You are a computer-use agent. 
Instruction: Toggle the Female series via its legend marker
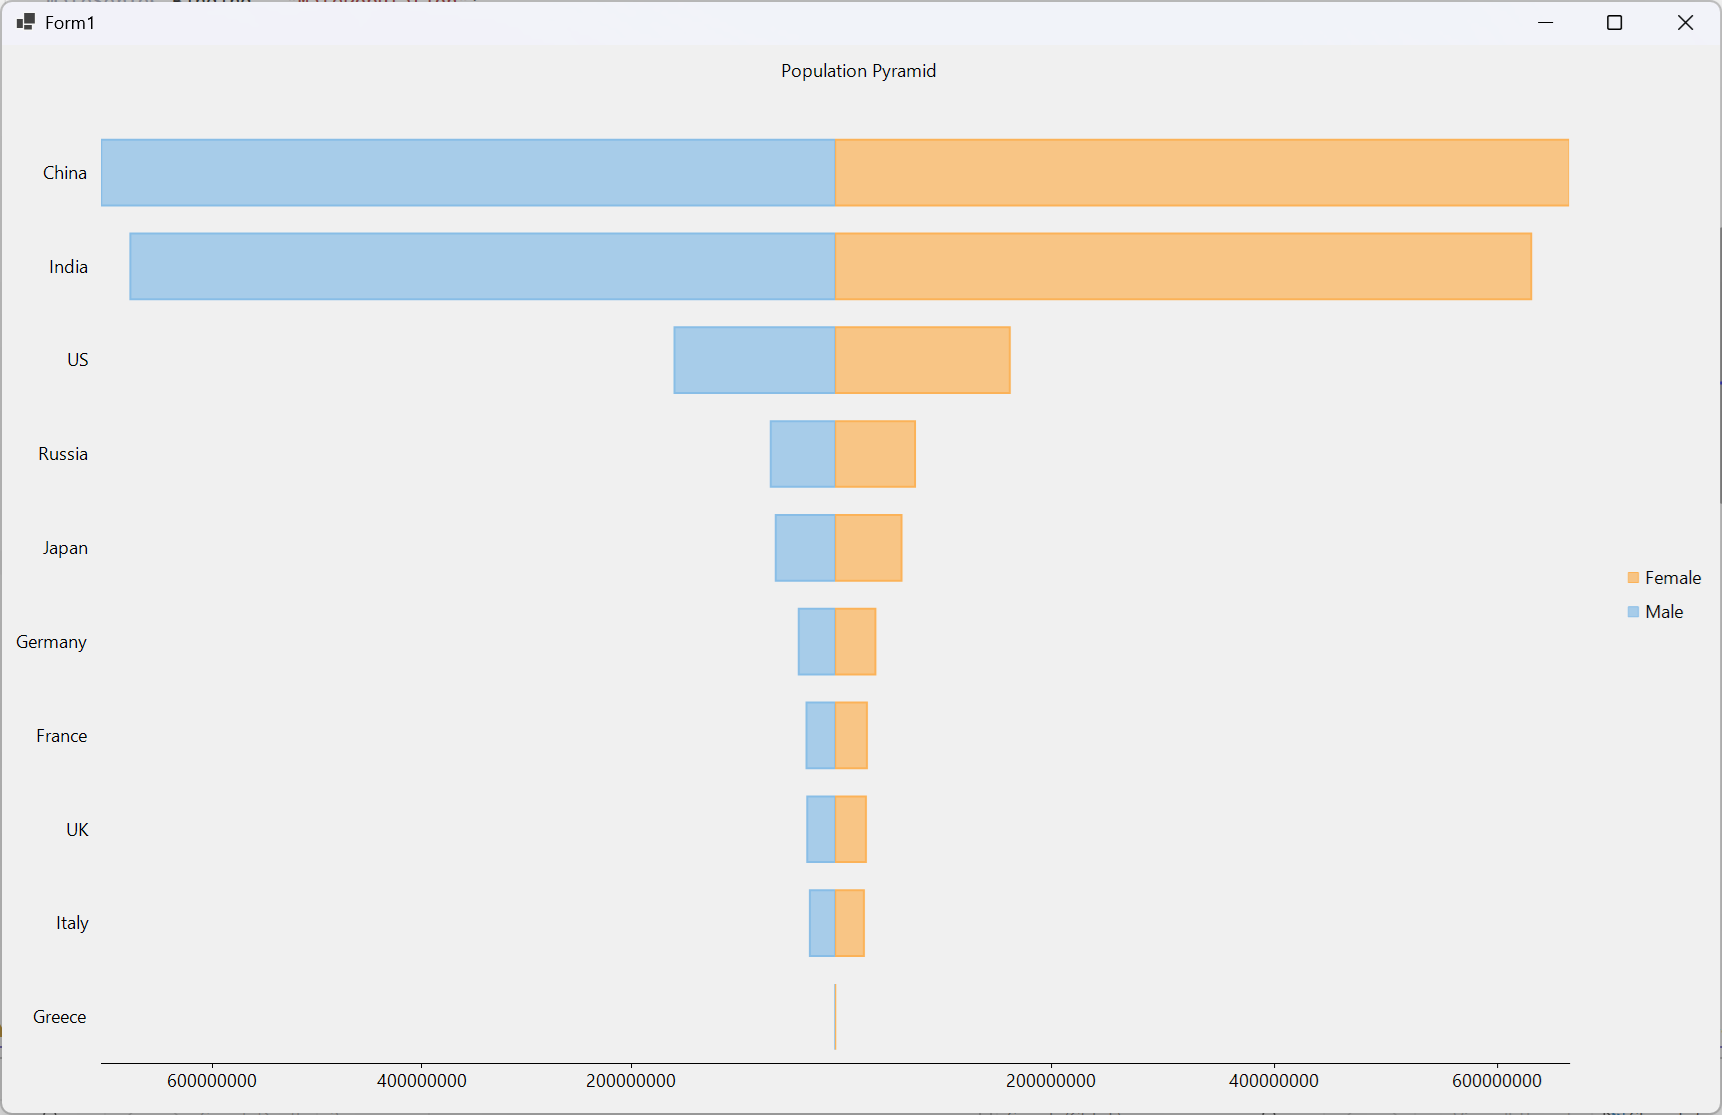[1632, 577]
